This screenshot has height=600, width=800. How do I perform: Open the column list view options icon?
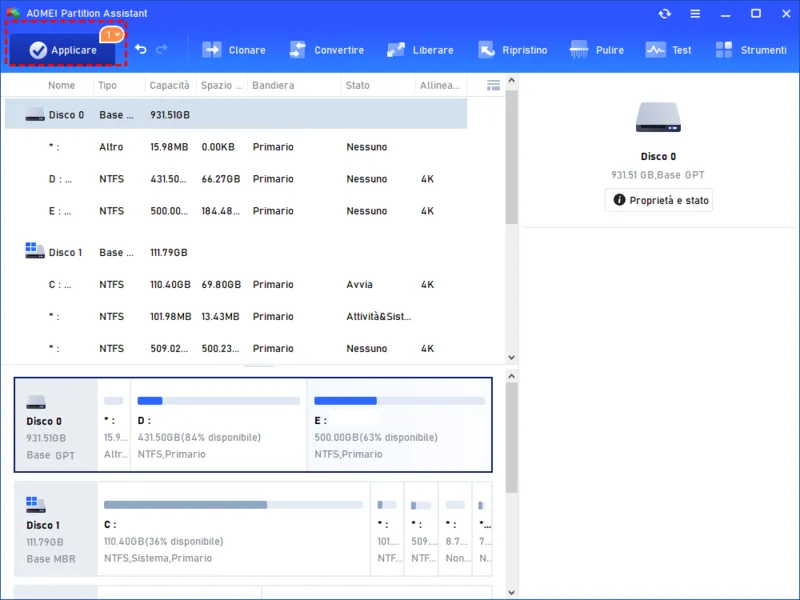coord(492,85)
